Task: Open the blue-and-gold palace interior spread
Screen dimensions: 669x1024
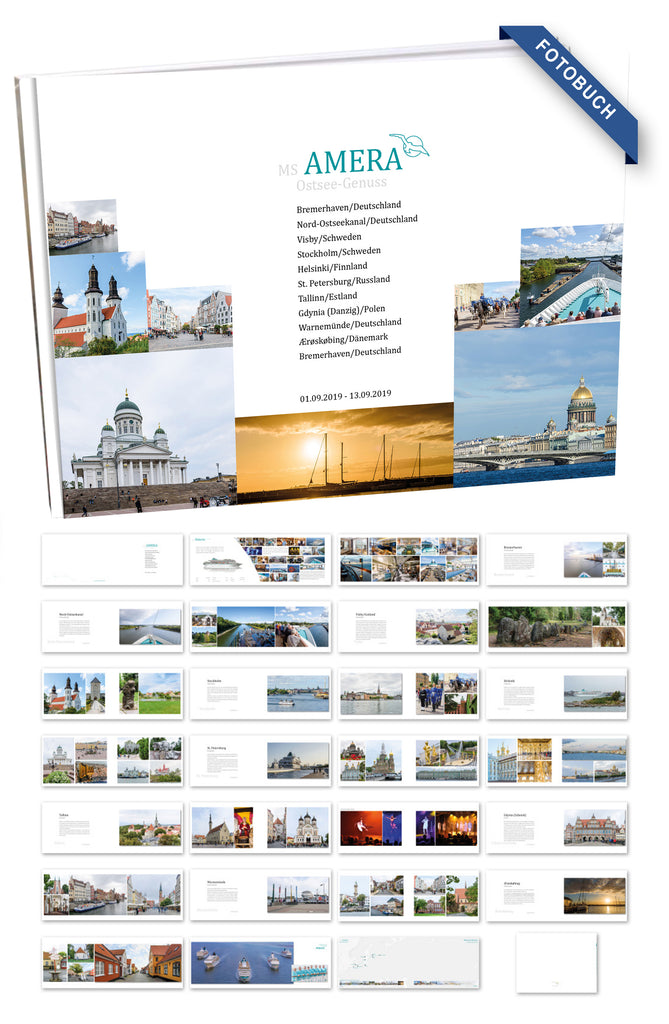Action: (x=557, y=761)
